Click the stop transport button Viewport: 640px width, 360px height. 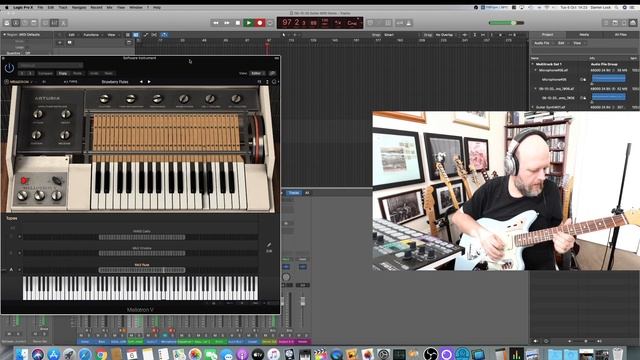coord(238,23)
